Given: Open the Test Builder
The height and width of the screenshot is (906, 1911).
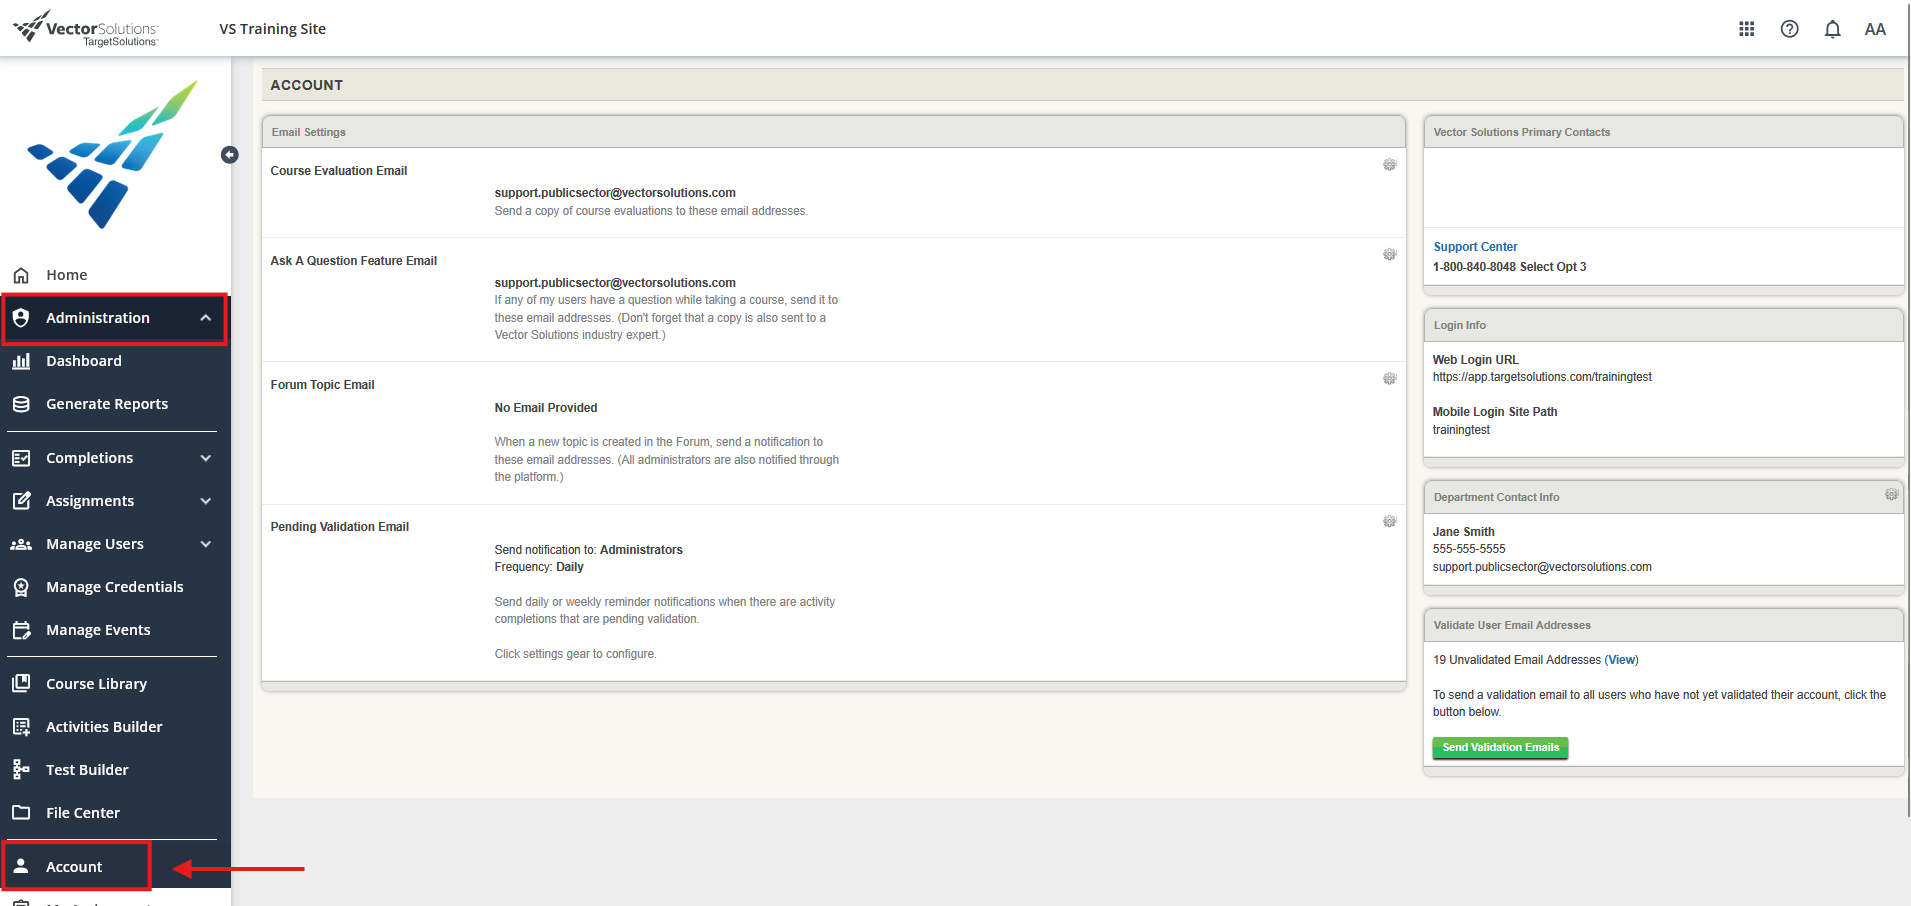Looking at the screenshot, I should tap(87, 769).
